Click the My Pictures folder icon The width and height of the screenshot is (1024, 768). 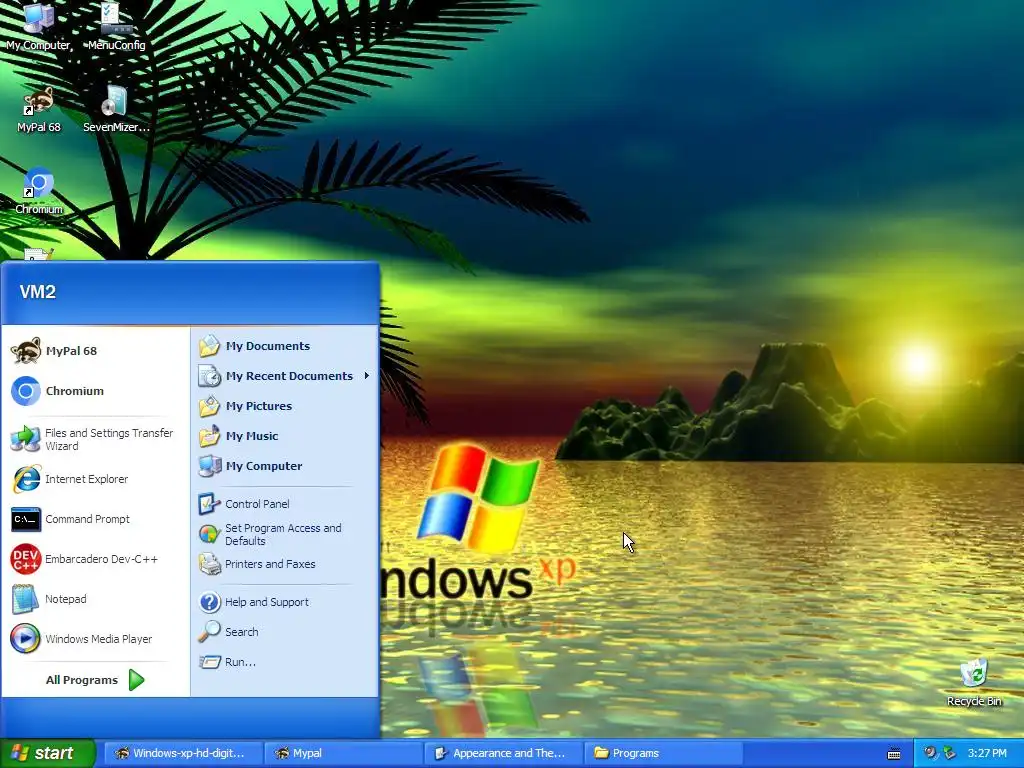[x=210, y=406]
